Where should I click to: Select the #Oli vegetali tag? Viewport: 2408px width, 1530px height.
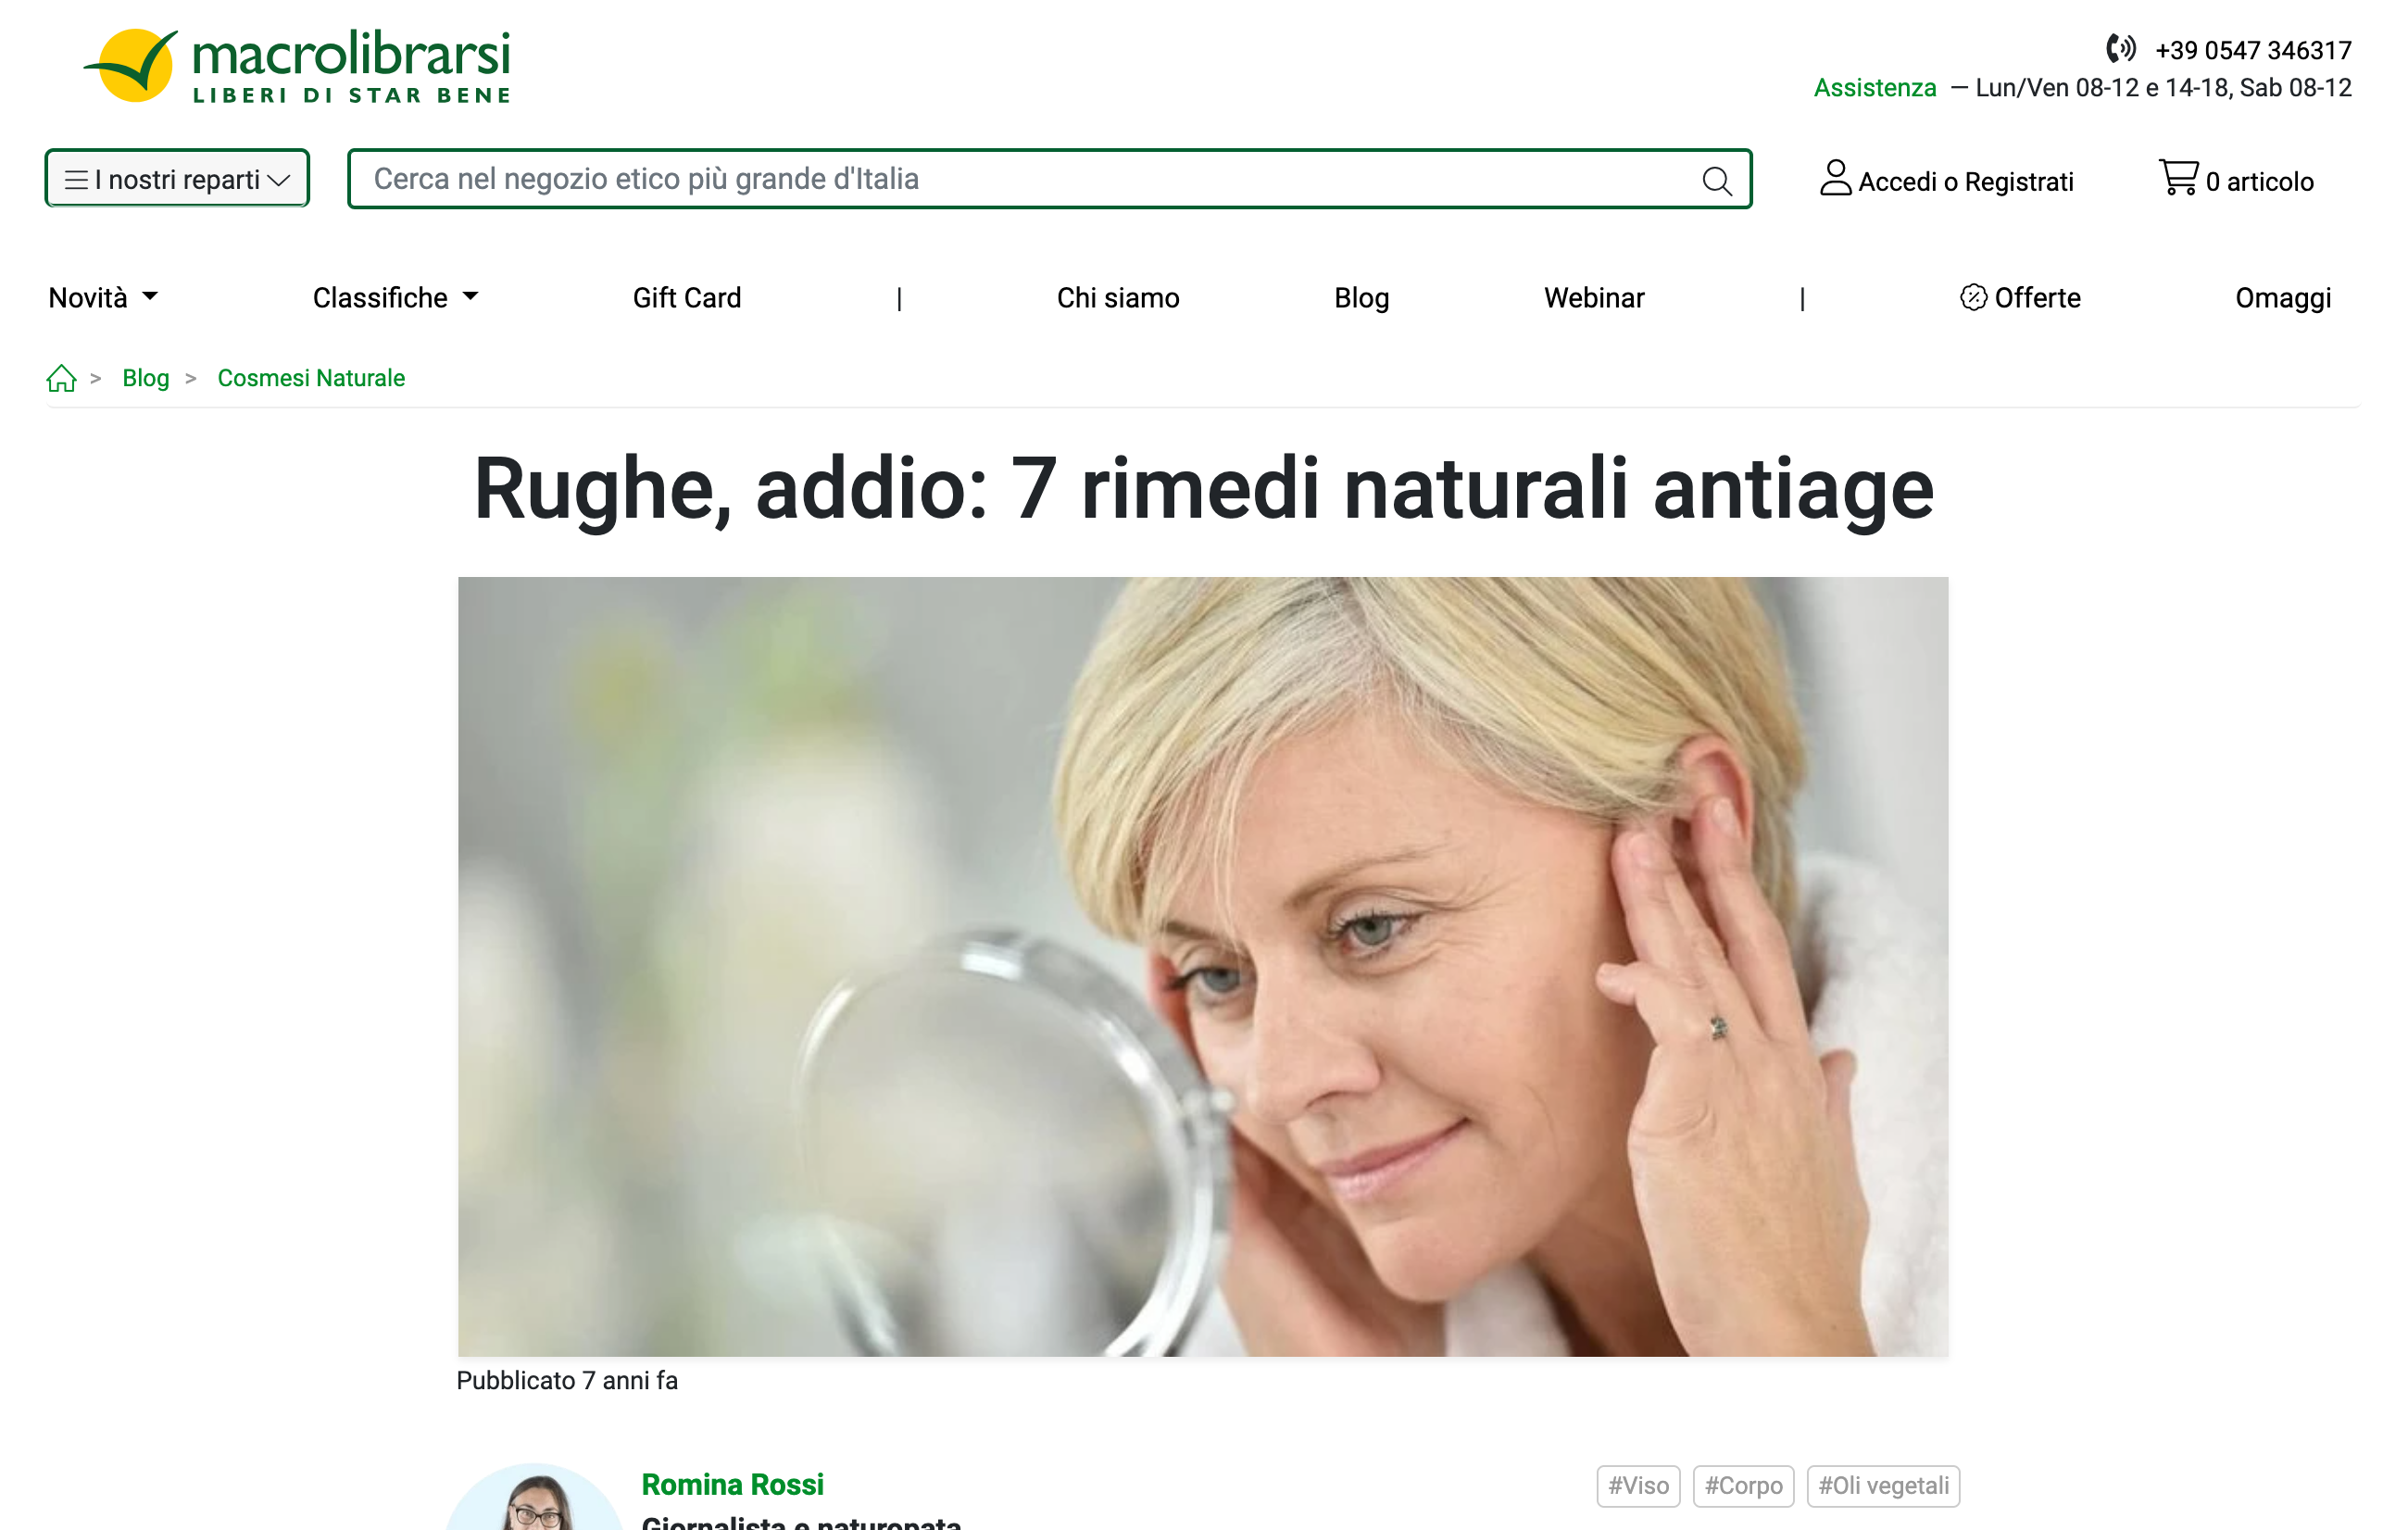tap(1883, 1485)
